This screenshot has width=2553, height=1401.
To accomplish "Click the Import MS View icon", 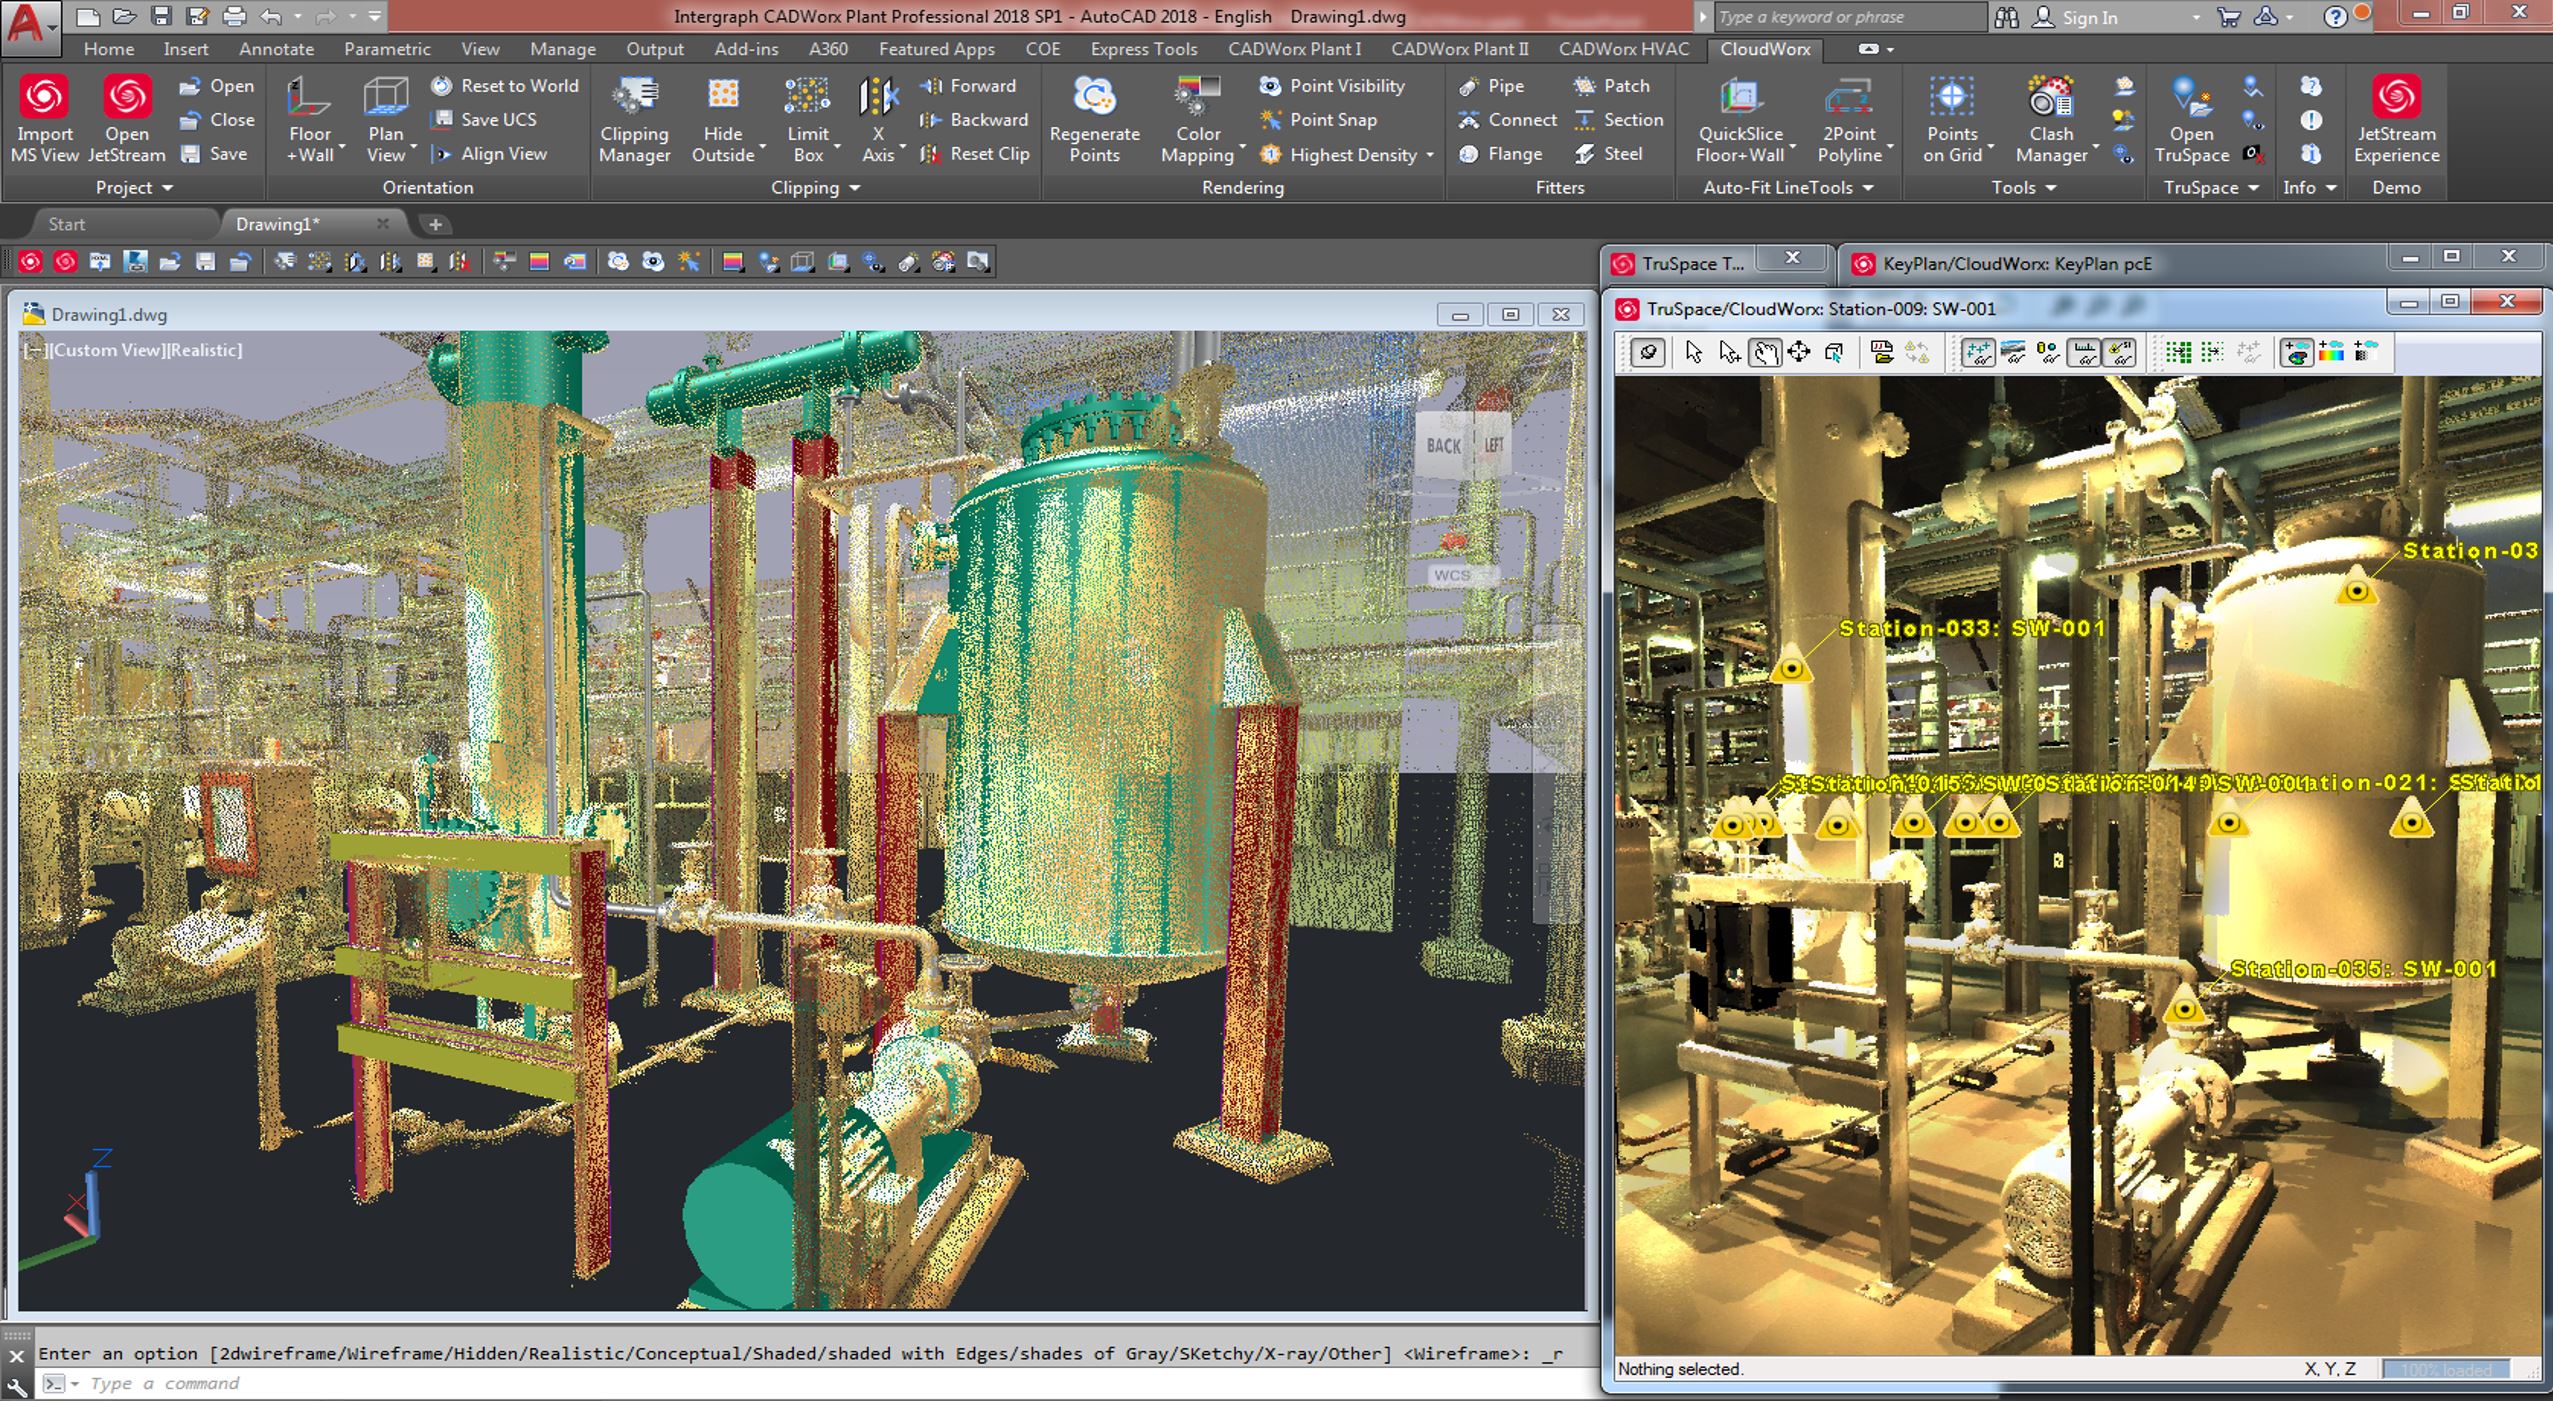I will [x=44, y=98].
